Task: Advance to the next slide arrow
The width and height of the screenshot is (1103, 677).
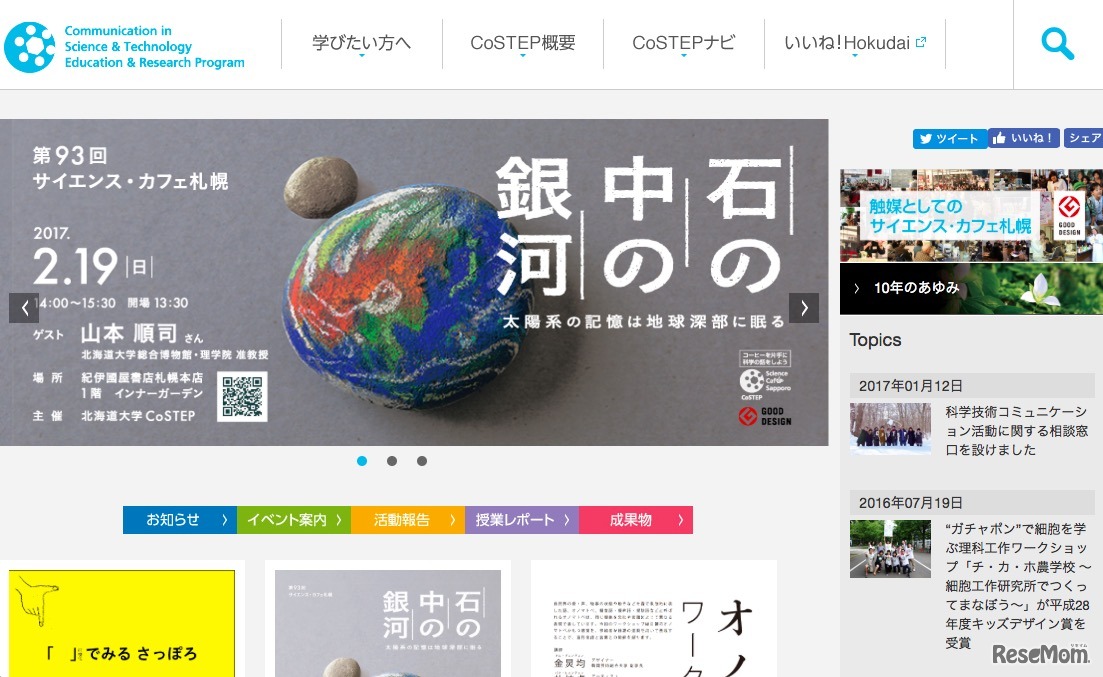Action: [x=803, y=308]
